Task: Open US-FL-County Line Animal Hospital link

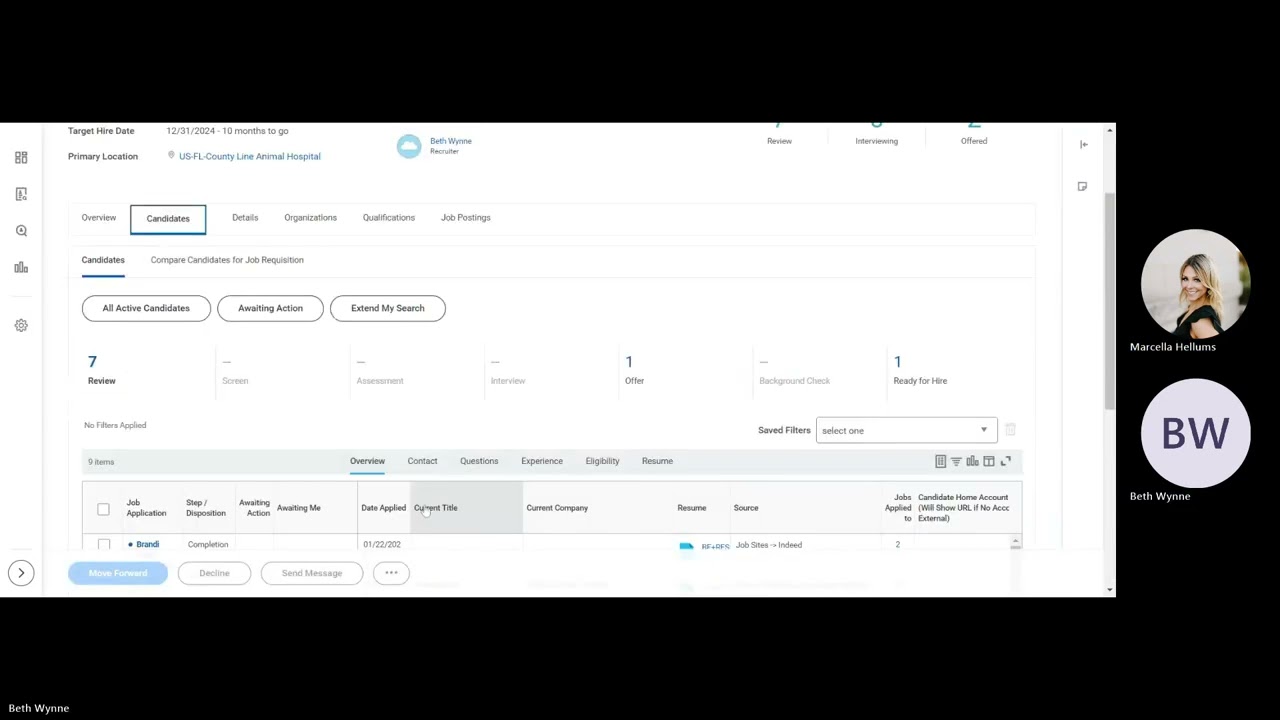Action: pos(250,156)
